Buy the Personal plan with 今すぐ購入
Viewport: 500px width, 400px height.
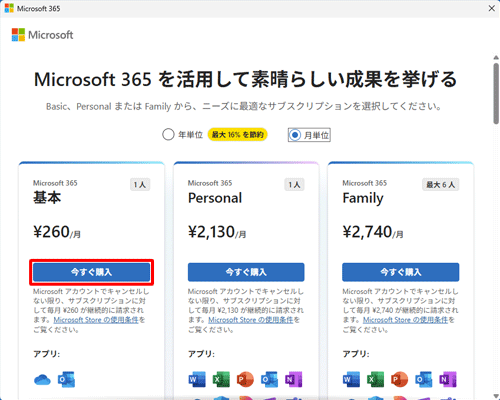[x=246, y=272]
